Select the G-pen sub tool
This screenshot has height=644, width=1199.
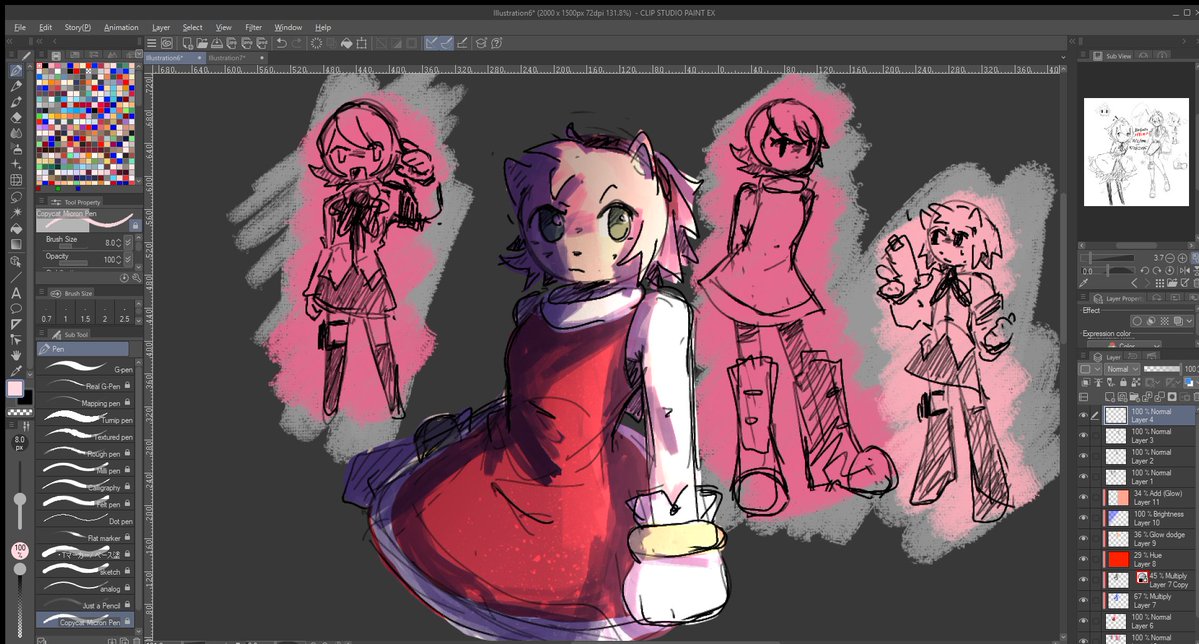86,369
